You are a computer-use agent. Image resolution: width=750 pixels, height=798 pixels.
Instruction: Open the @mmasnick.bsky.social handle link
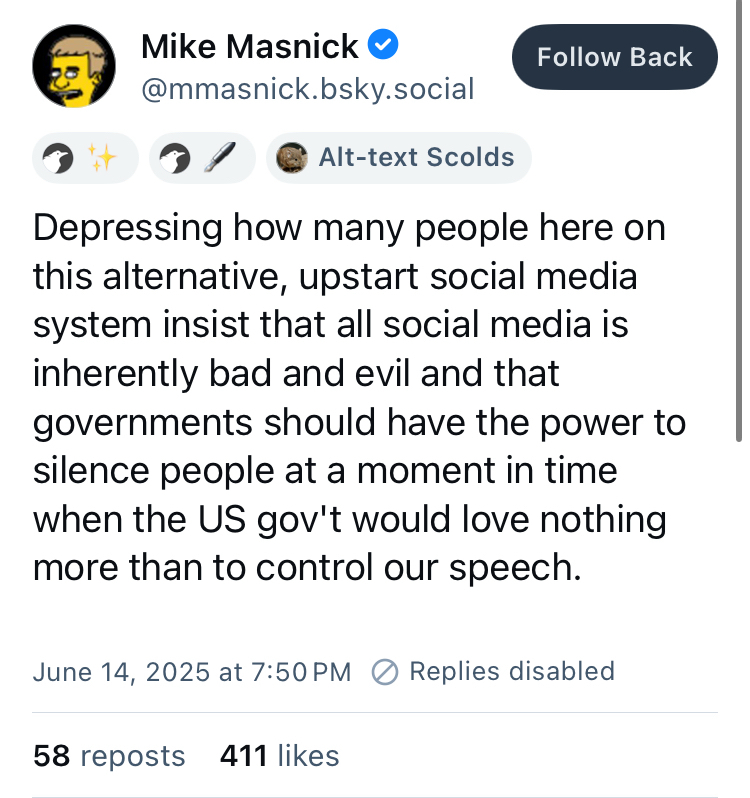(x=308, y=89)
